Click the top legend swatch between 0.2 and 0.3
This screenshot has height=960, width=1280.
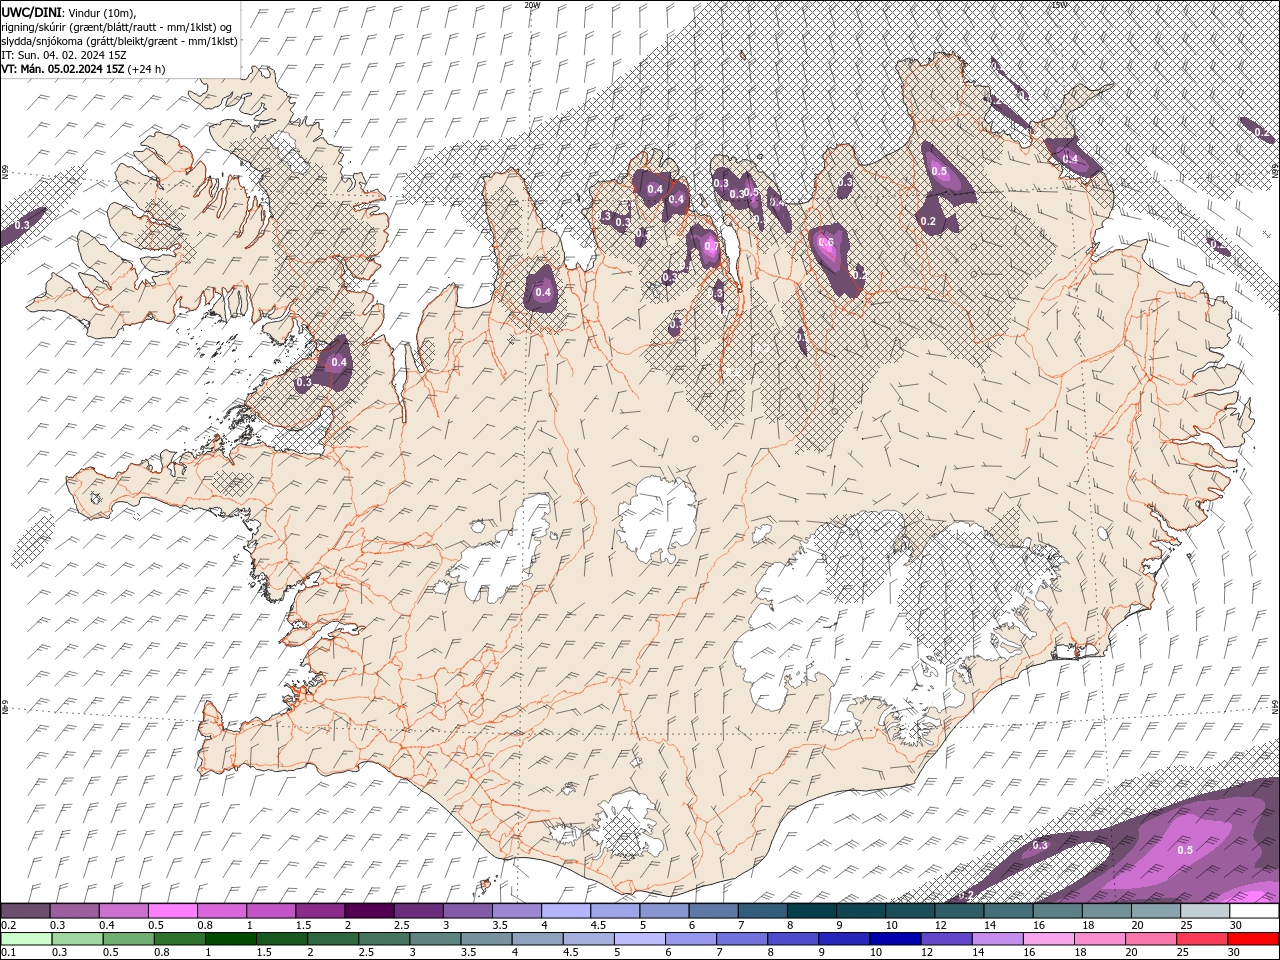(25, 911)
